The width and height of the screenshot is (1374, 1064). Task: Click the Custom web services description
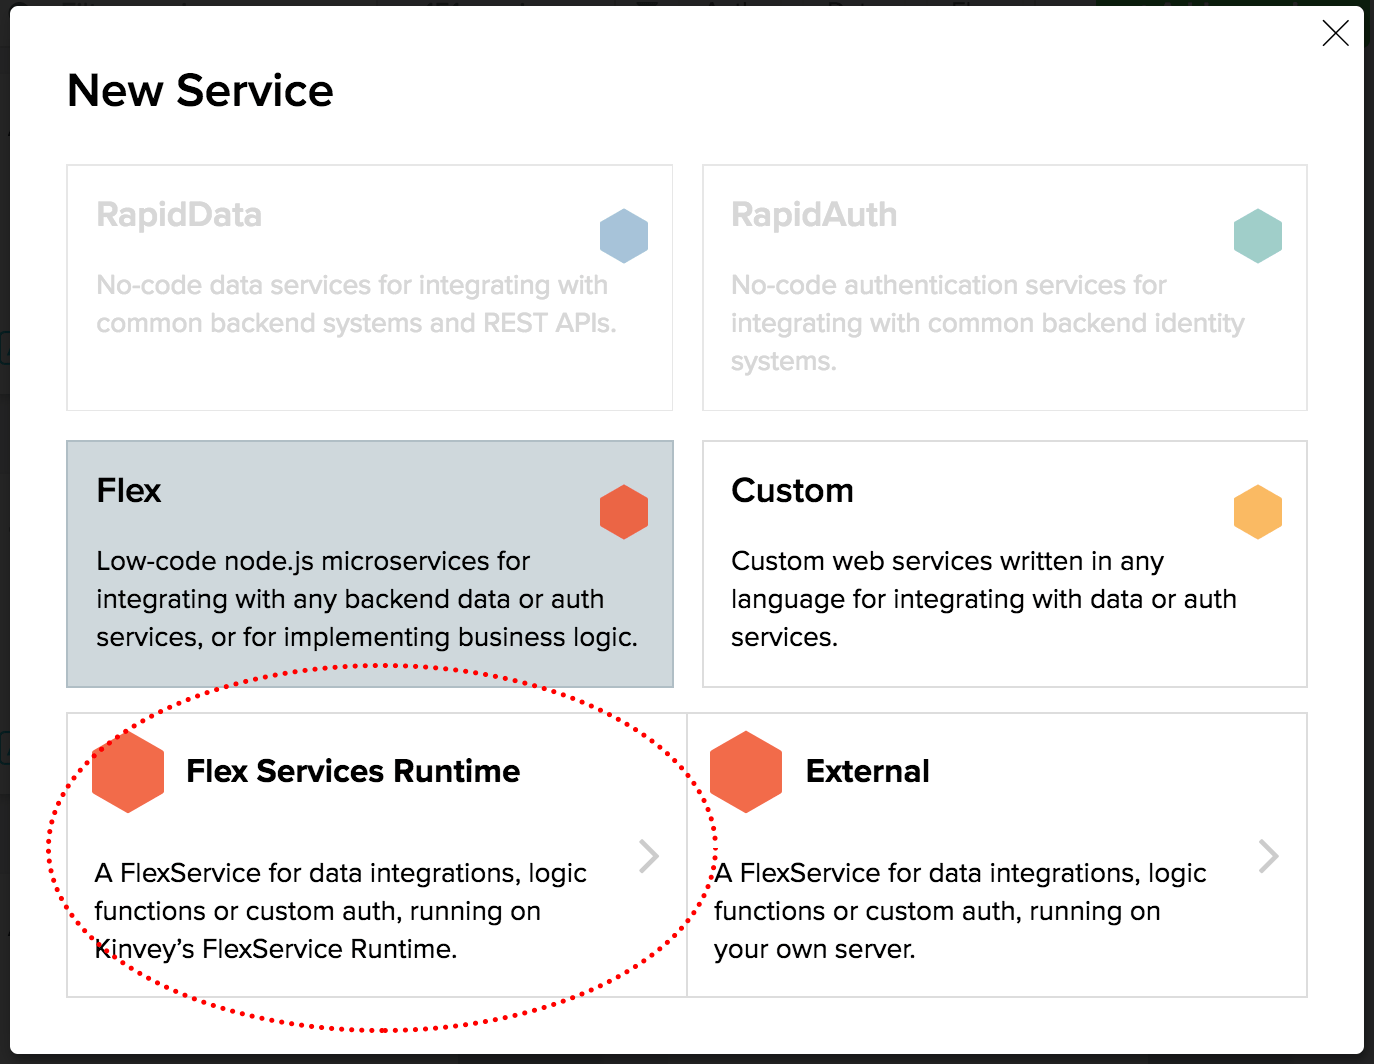(x=983, y=599)
